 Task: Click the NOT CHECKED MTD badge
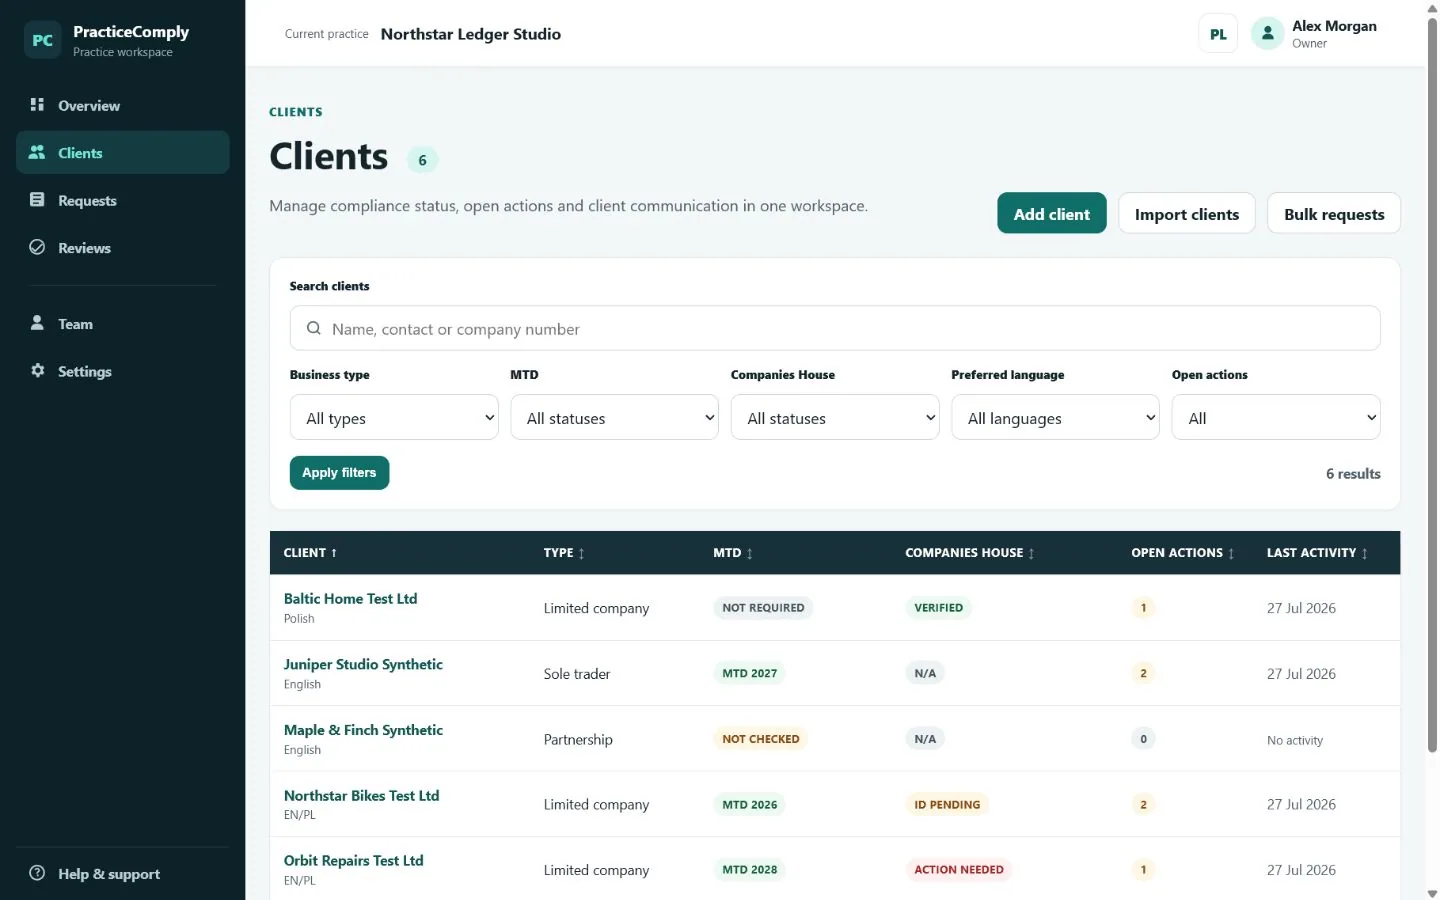click(760, 739)
